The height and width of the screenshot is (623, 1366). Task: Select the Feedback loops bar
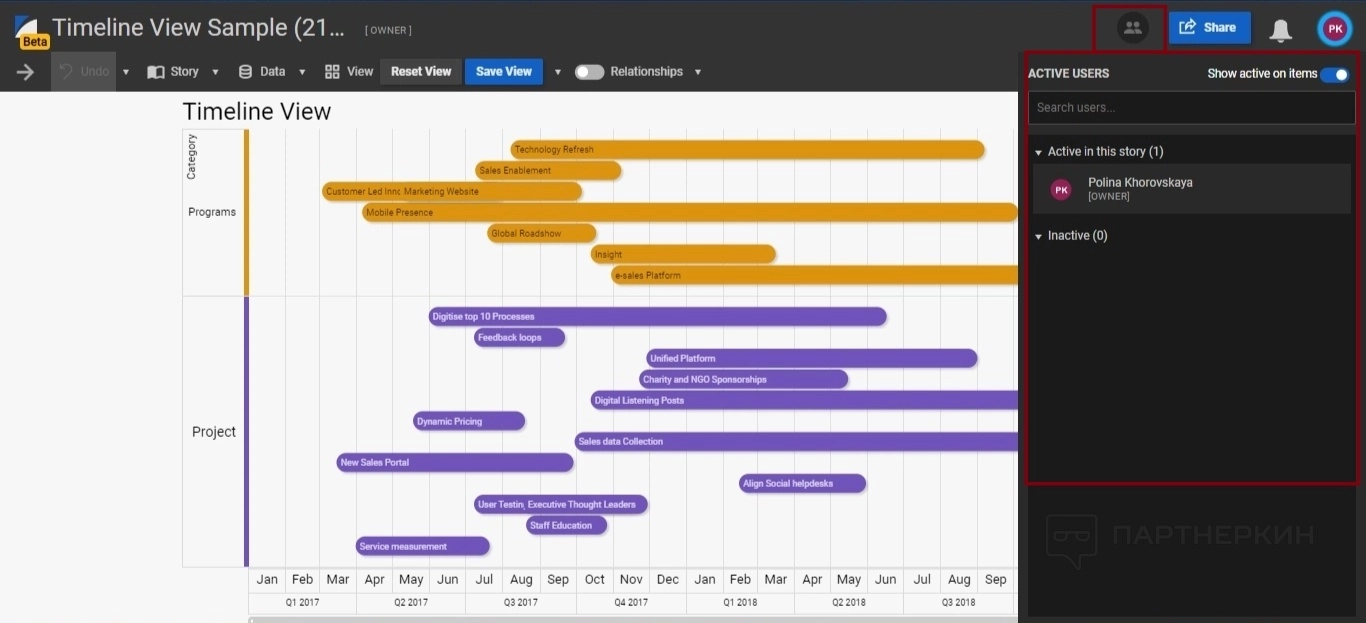pos(519,338)
